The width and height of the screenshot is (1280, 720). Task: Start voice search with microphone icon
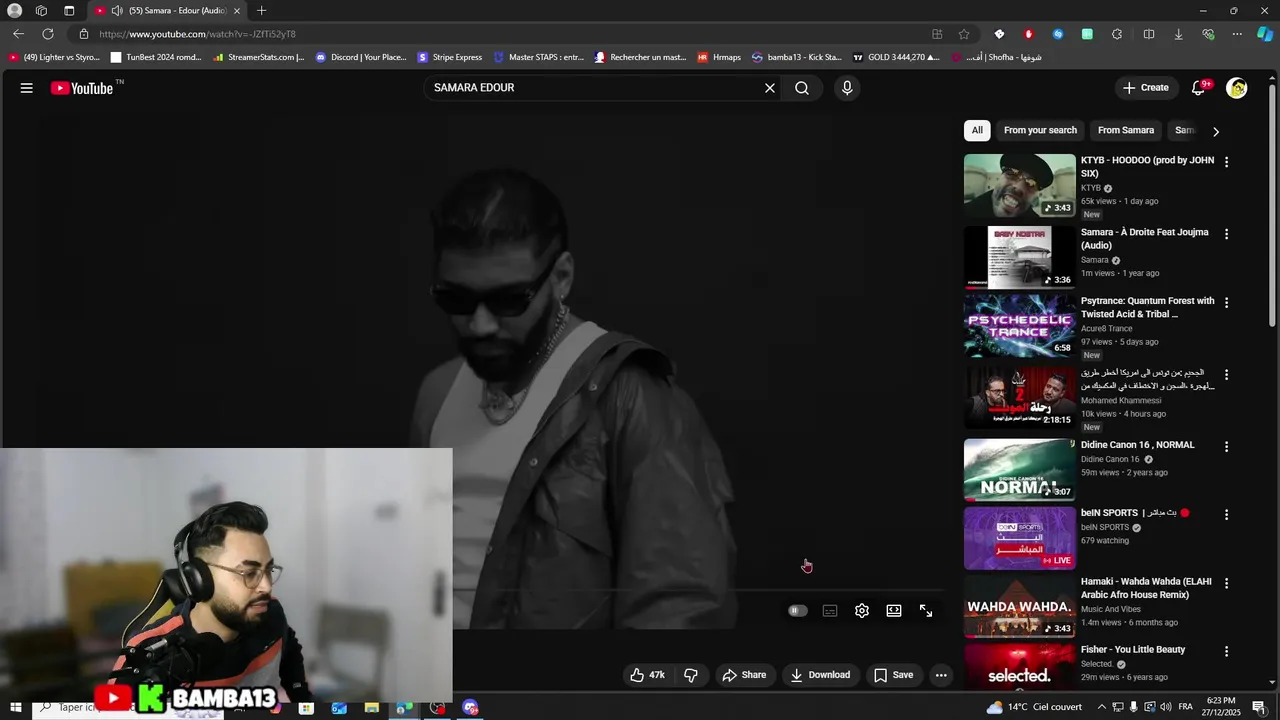tap(847, 88)
